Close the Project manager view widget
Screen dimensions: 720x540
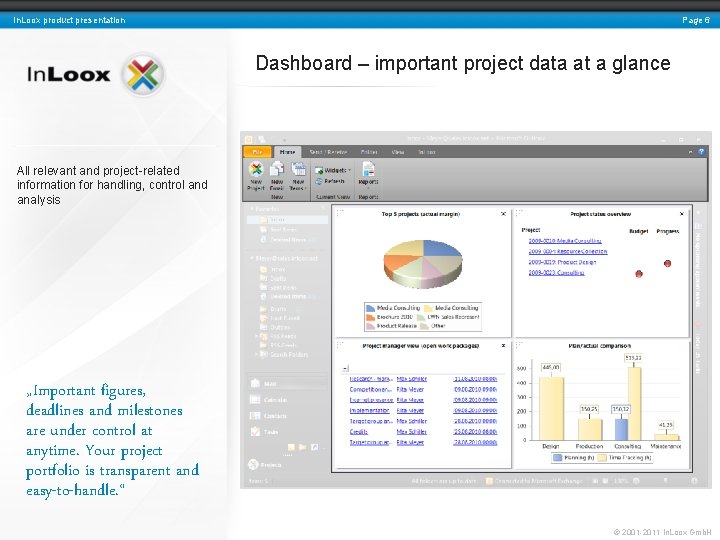click(503, 345)
